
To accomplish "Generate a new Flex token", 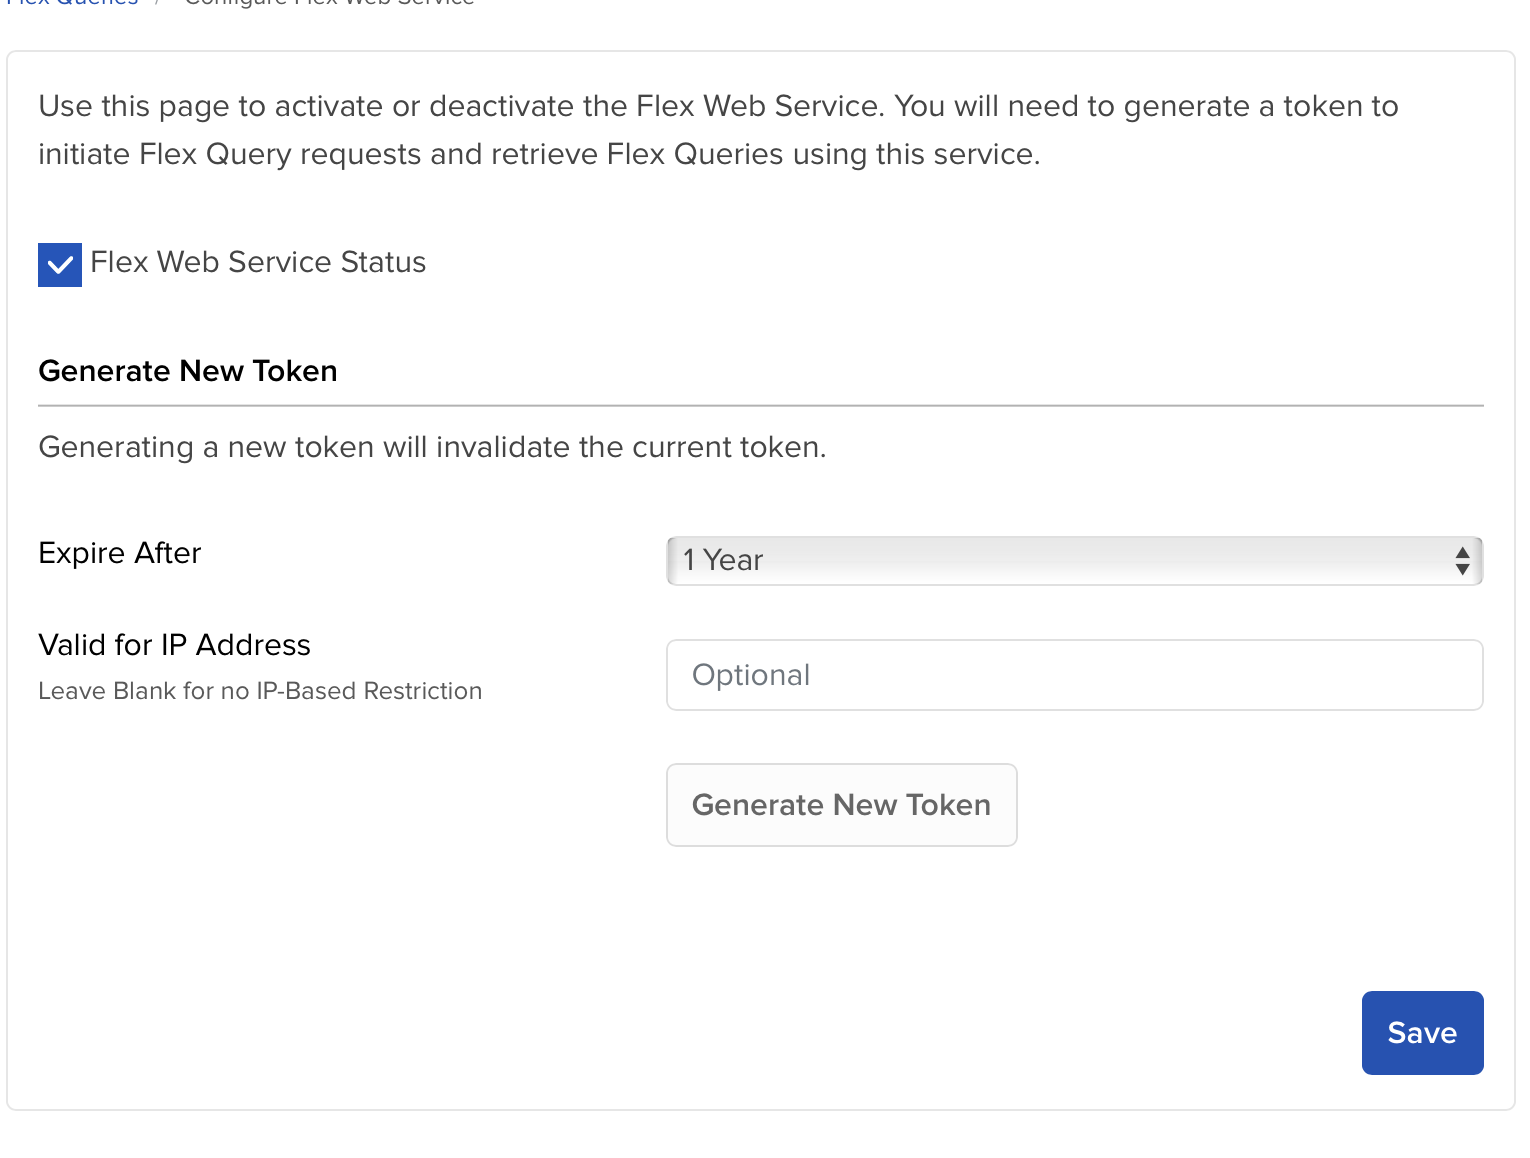I will coord(841,804).
